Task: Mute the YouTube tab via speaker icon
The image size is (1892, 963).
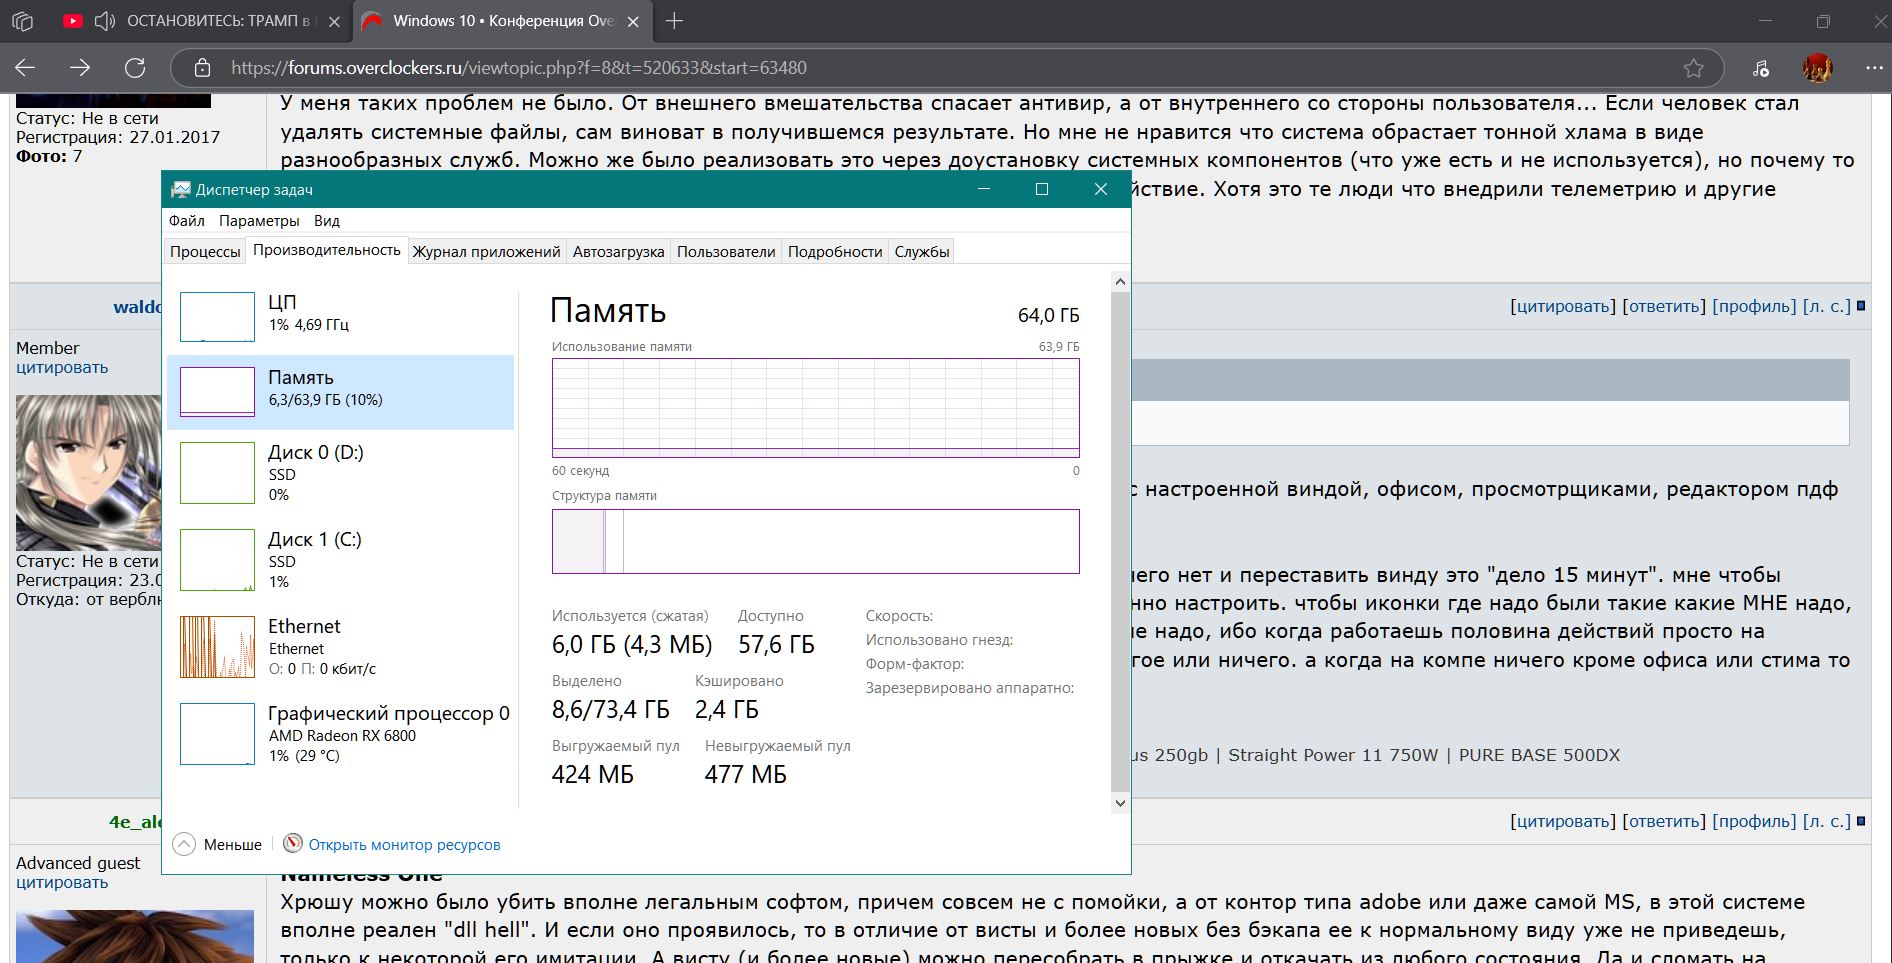Action: 104,21
